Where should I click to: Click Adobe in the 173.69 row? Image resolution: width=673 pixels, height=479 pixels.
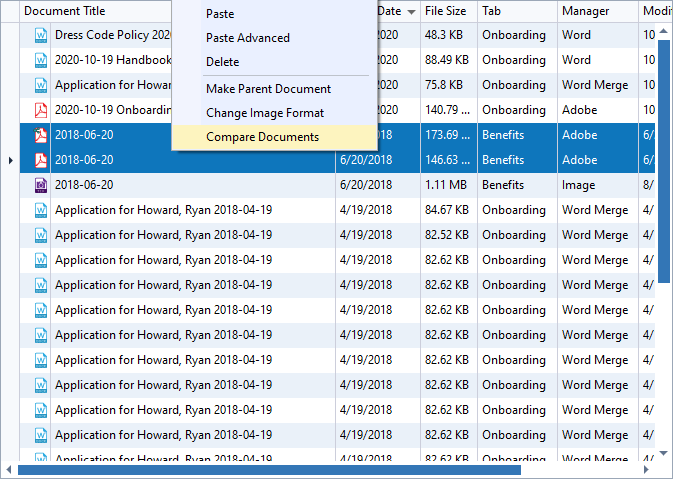coord(579,135)
